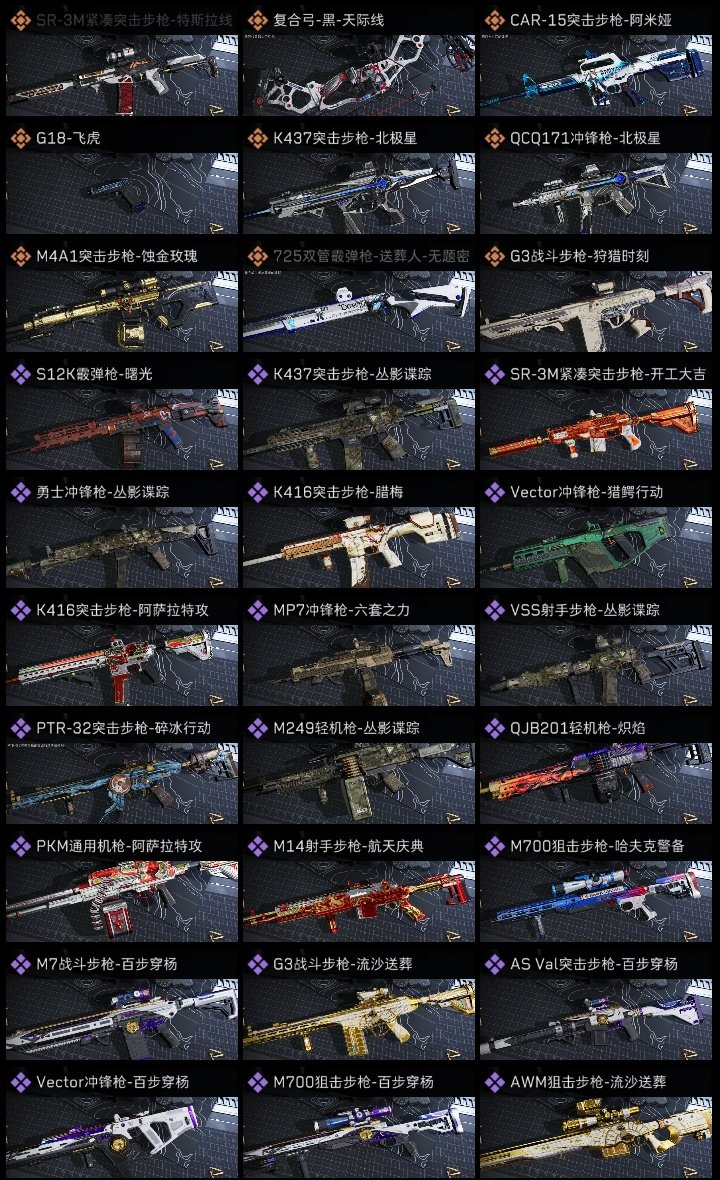The image size is (720, 1180).
Task: Click the purple rarity icon beside AWM狙击步枪-流沙送葬
Action: click(494, 1082)
